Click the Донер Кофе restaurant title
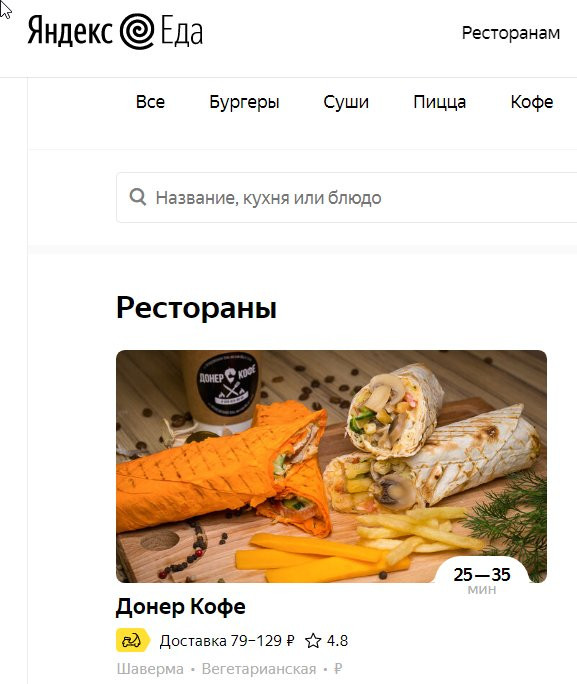The width and height of the screenshot is (577, 684). [x=181, y=606]
